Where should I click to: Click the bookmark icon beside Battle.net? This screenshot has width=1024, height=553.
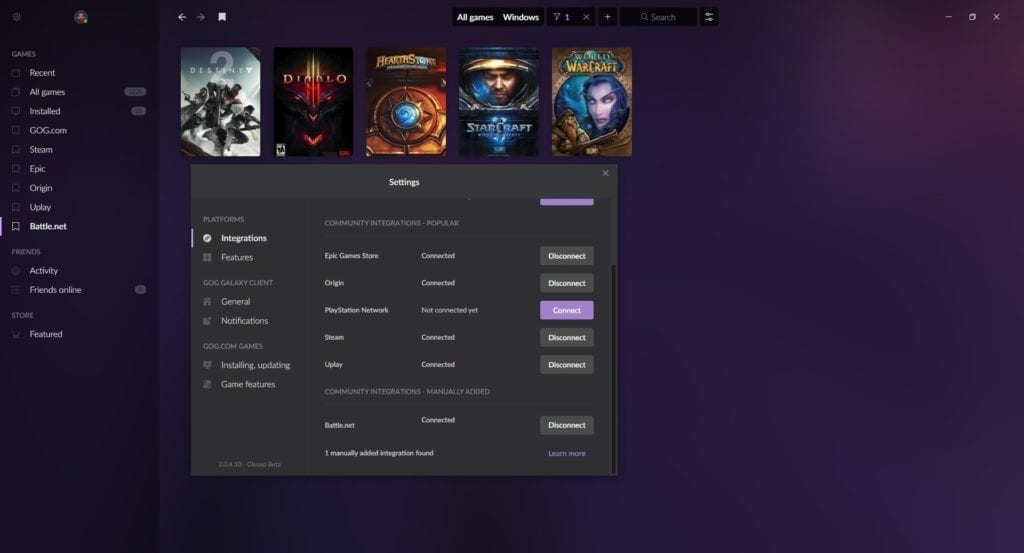point(16,227)
